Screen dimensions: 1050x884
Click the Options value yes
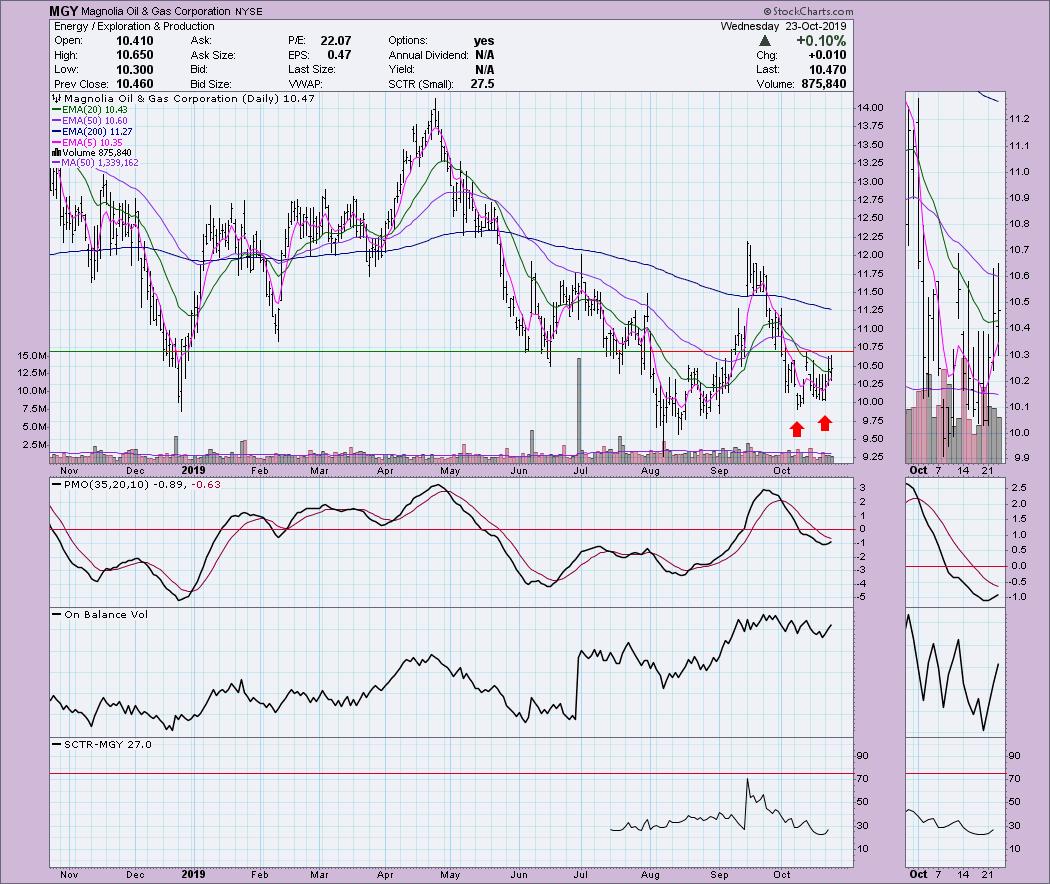[x=483, y=41]
